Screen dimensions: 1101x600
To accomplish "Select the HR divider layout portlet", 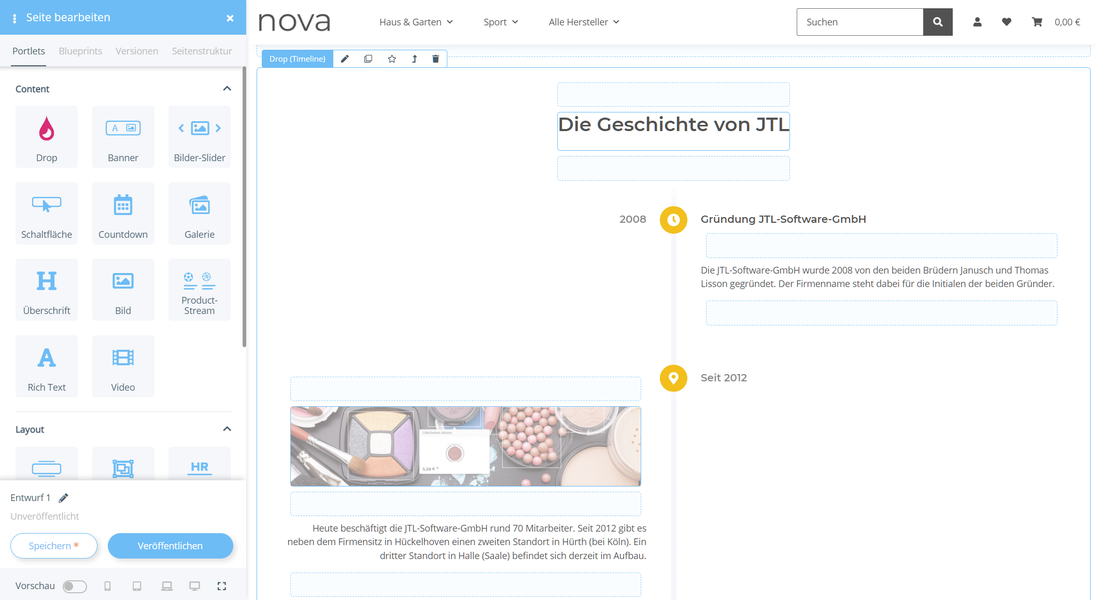I will (199, 464).
